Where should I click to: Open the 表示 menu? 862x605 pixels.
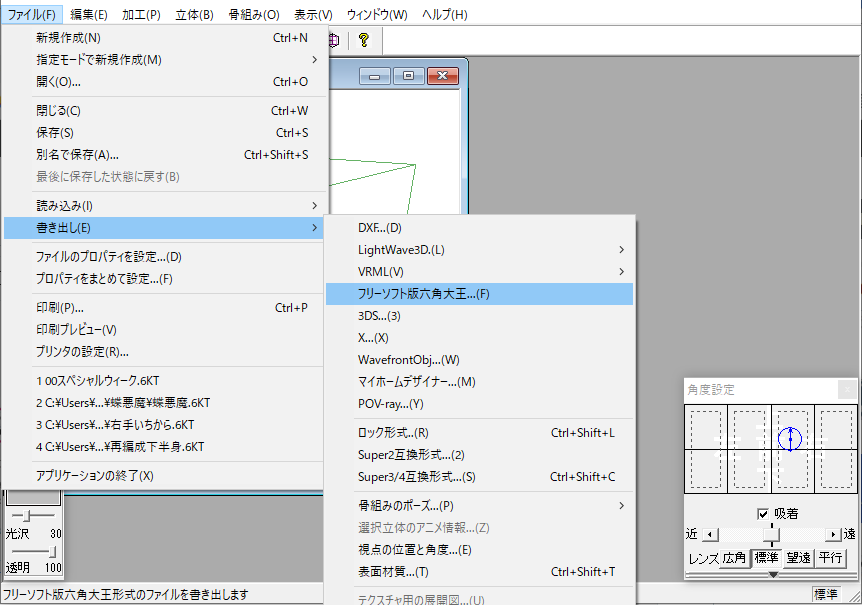pos(312,13)
